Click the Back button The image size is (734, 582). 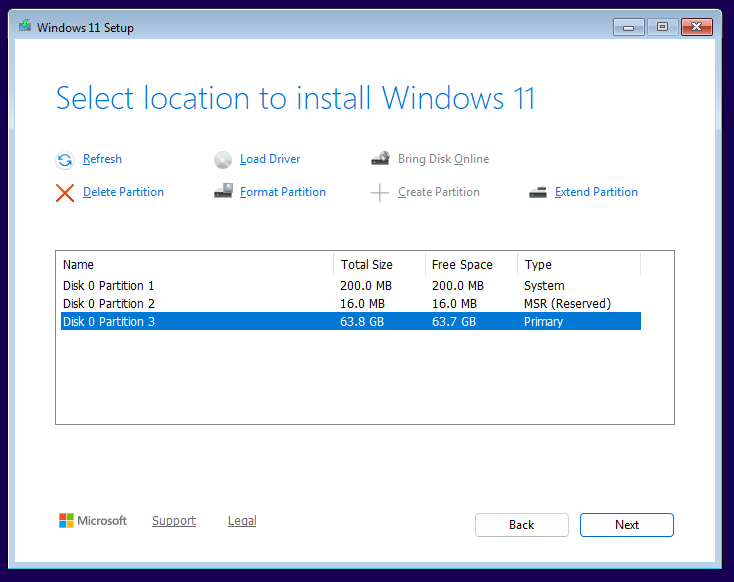522,525
